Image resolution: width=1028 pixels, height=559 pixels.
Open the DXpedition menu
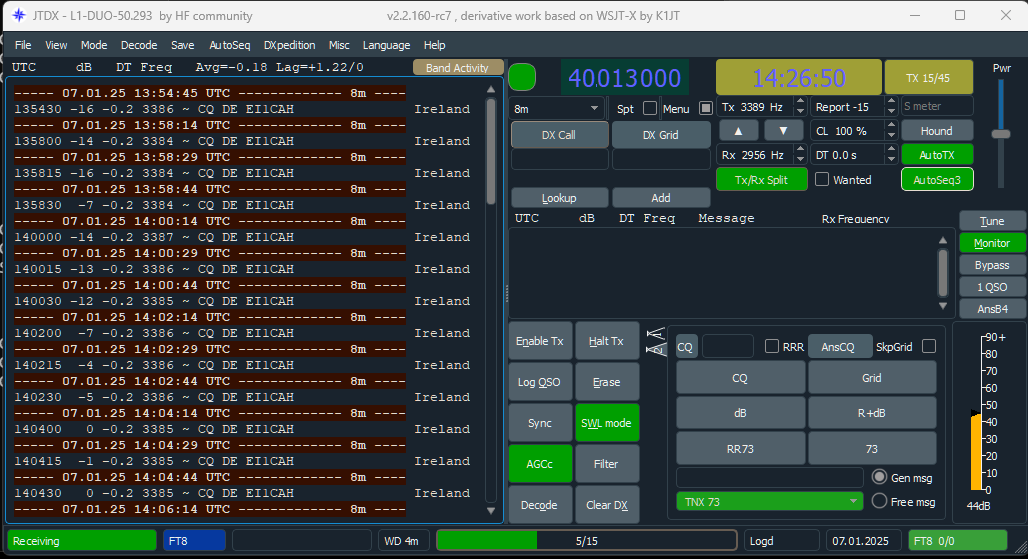coord(289,45)
